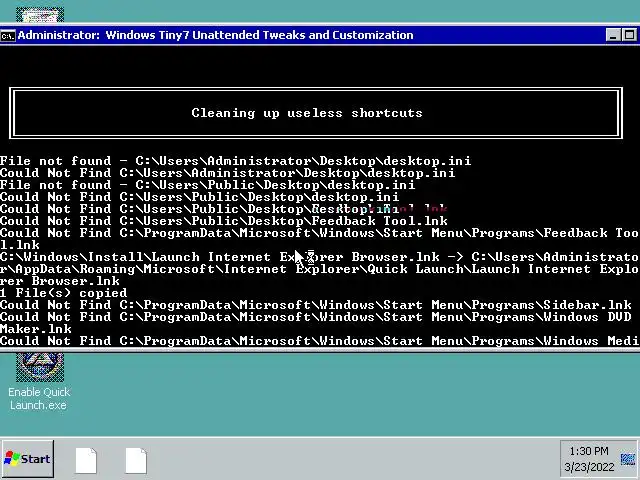Click the 'Enable Quick Launch.exe' icon label

39,398
